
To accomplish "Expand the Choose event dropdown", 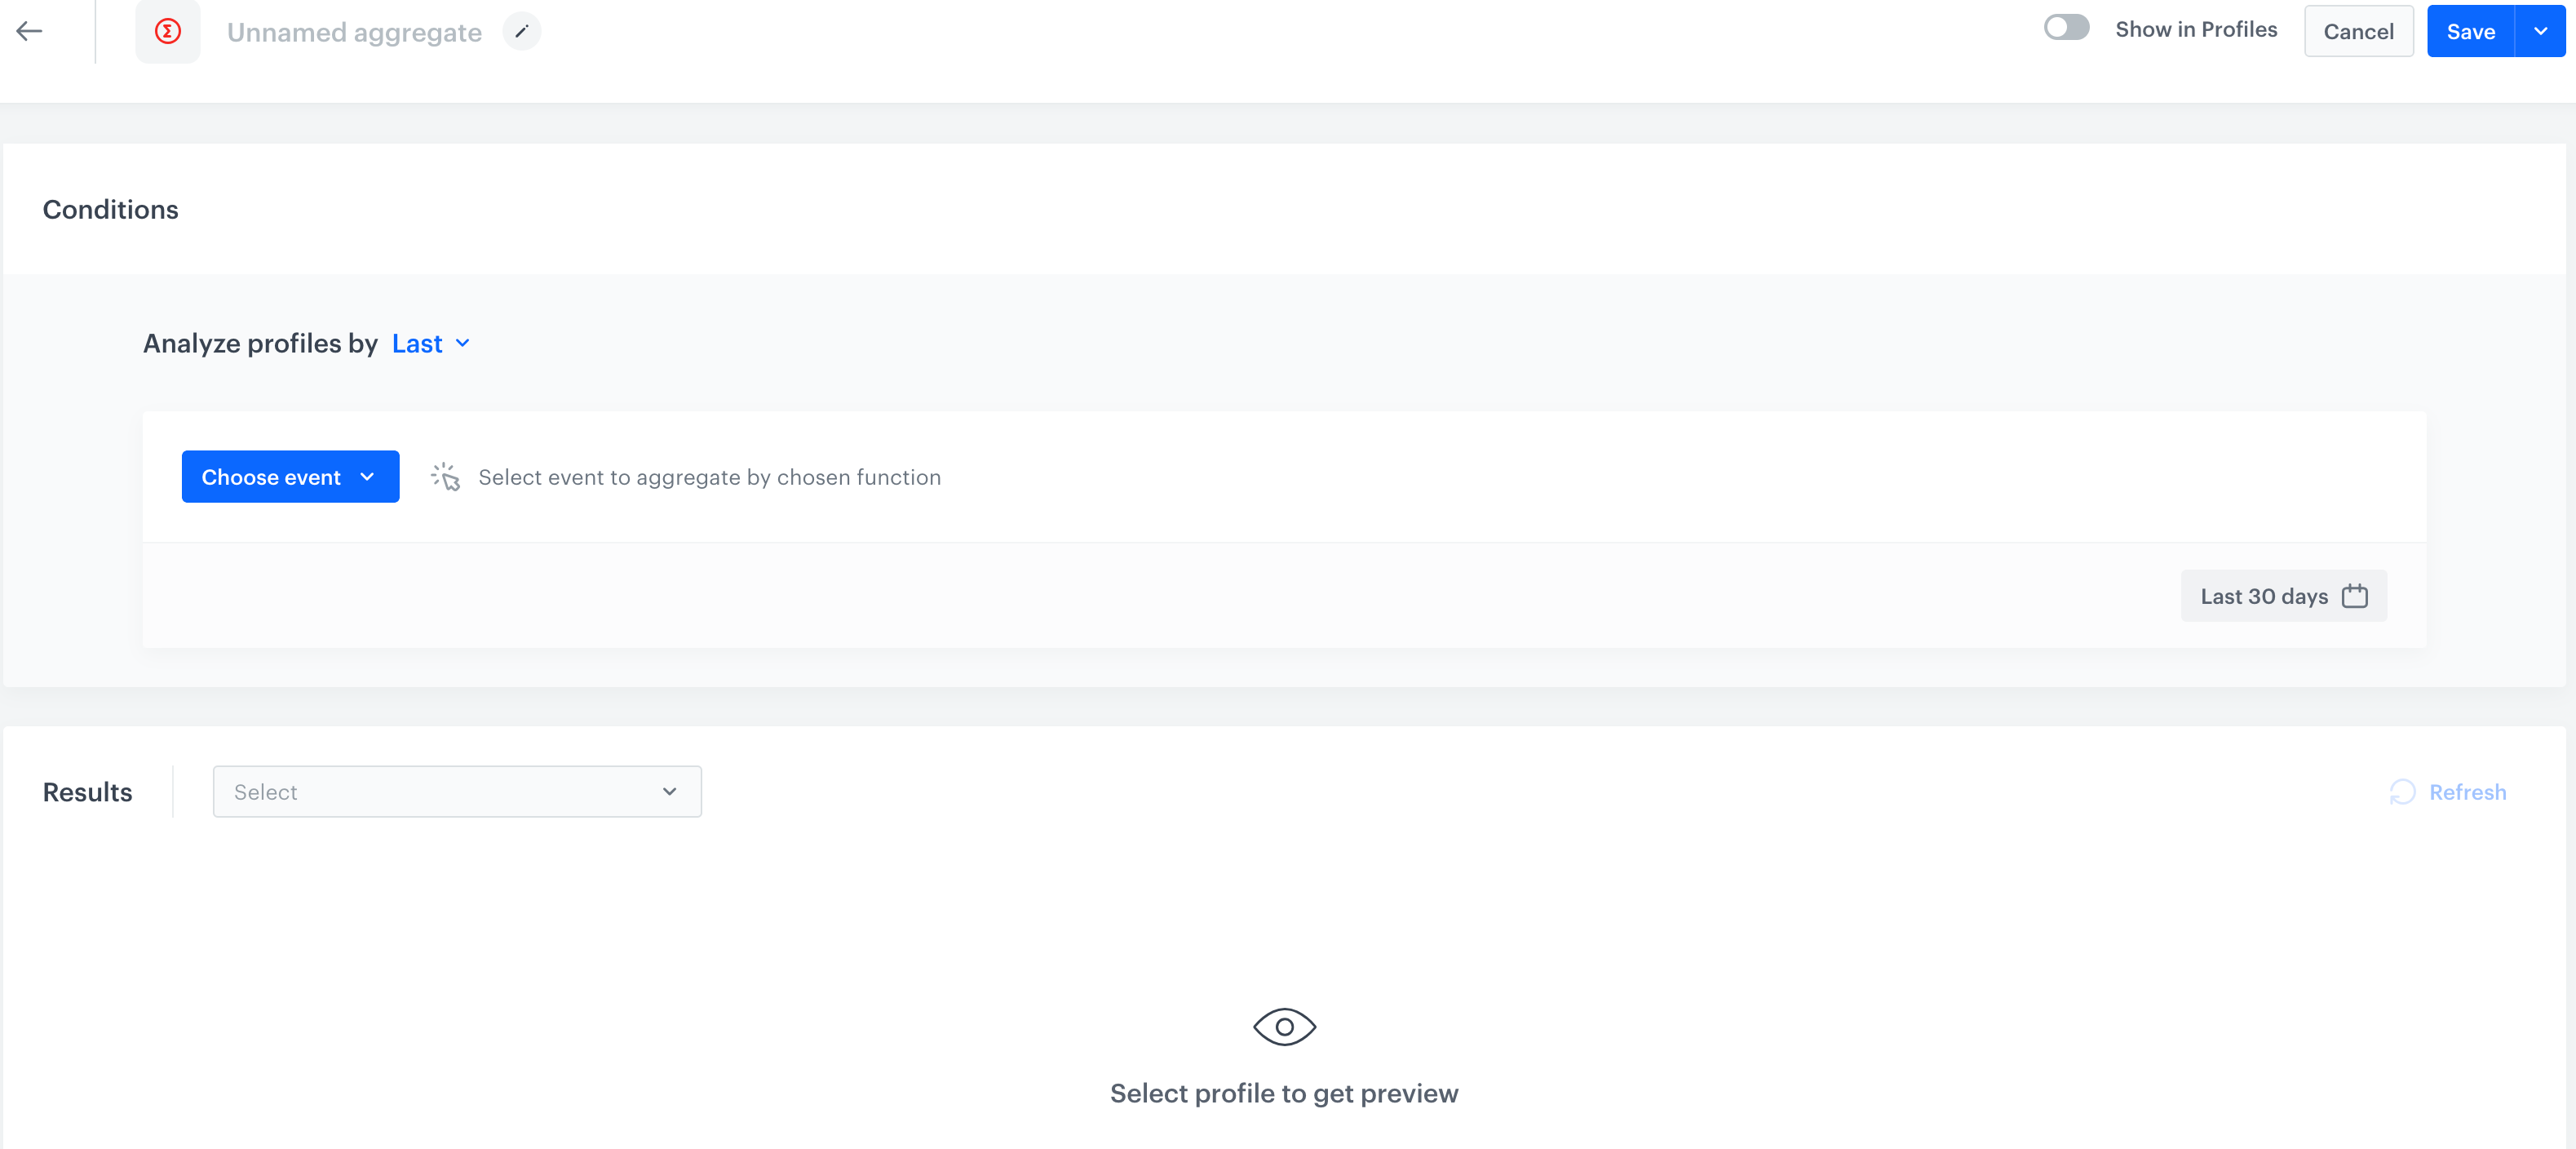I will coord(290,477).
